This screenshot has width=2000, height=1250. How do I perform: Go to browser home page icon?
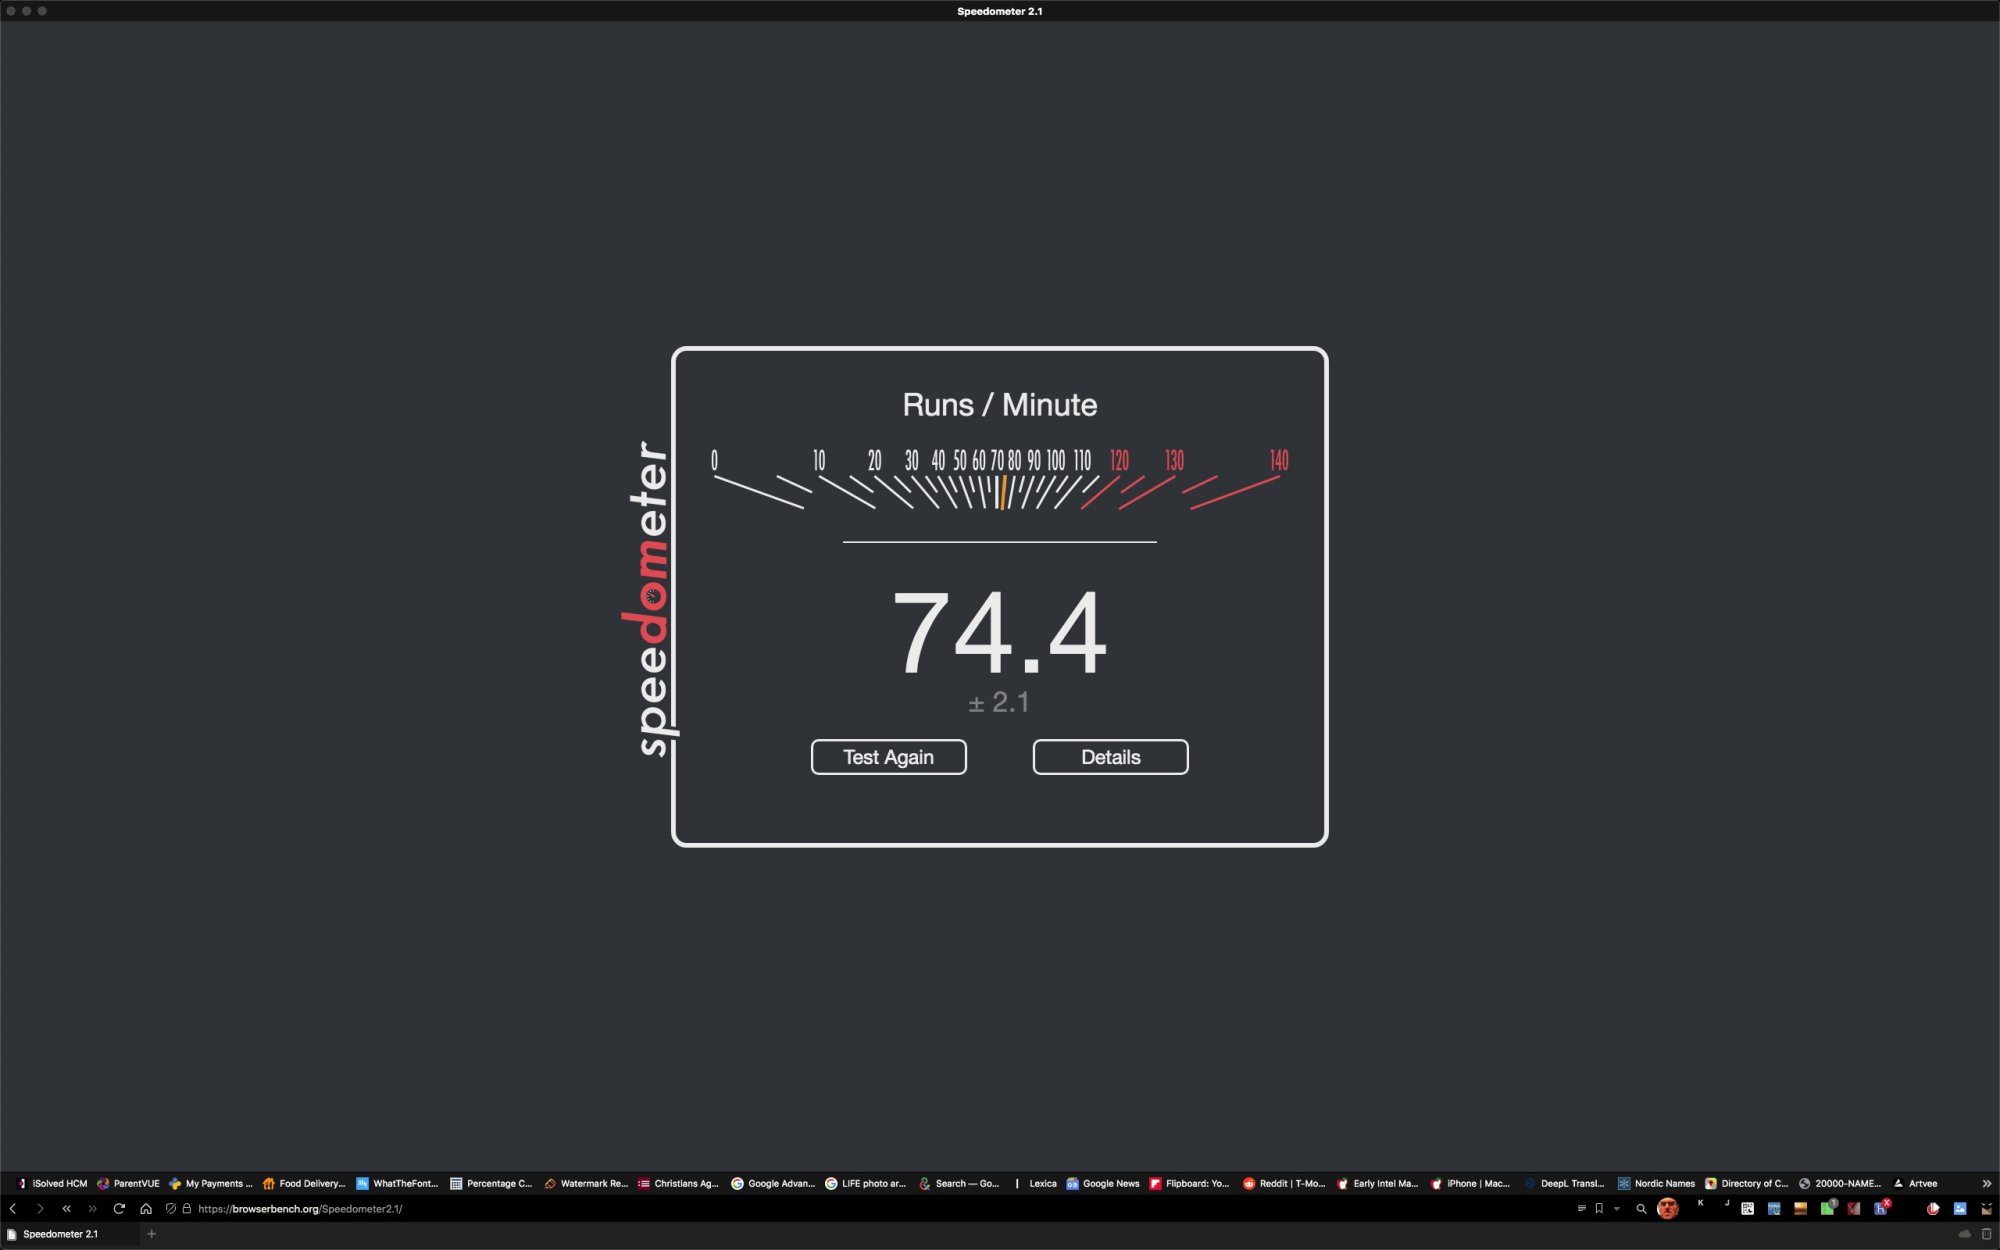[146, 1209]
